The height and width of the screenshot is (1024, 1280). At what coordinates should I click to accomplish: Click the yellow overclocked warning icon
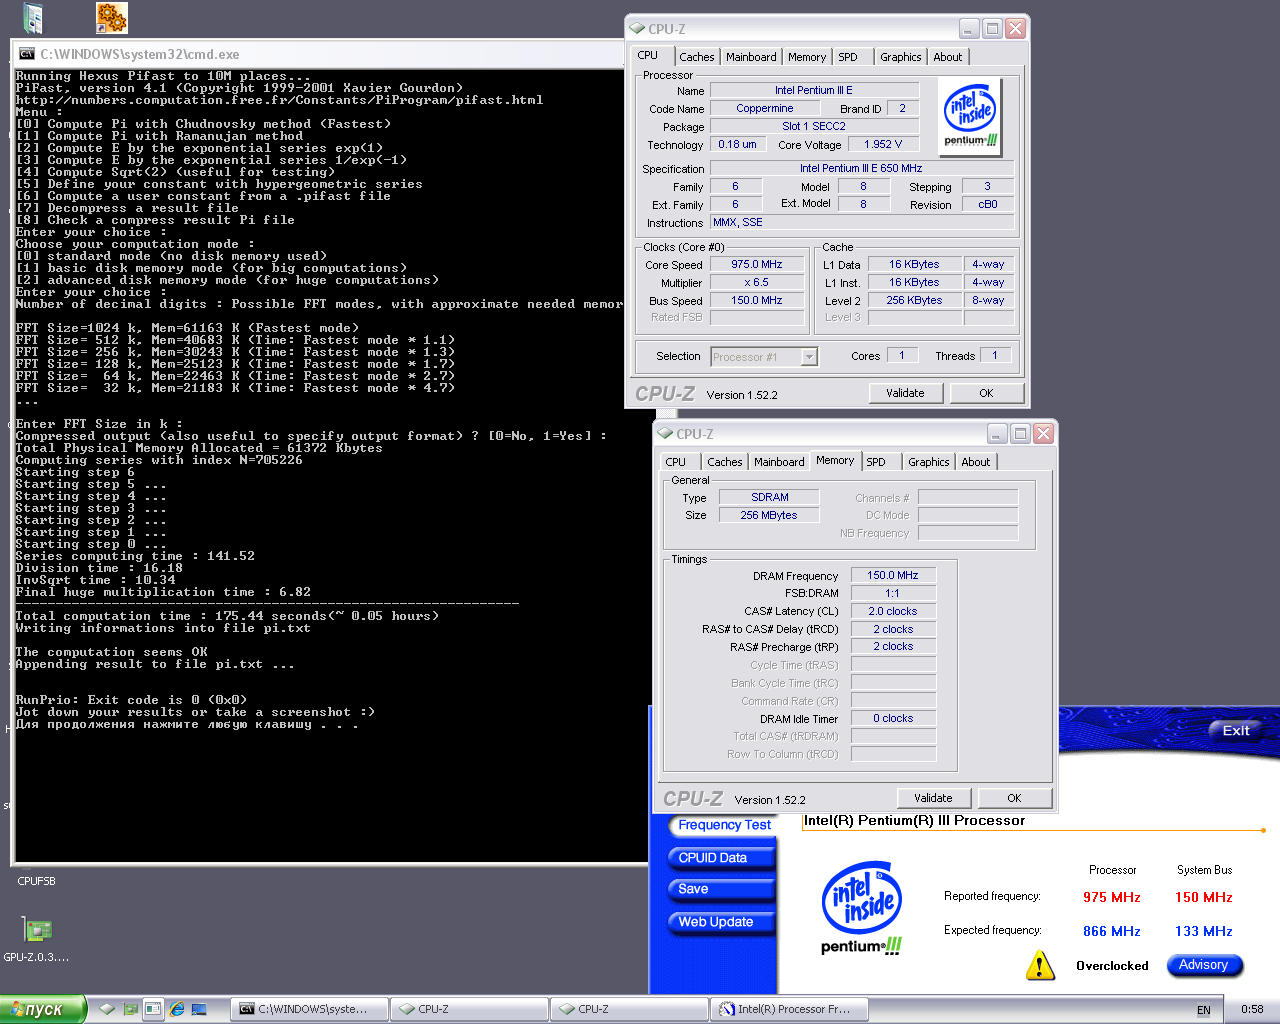tap(1040, 965)
